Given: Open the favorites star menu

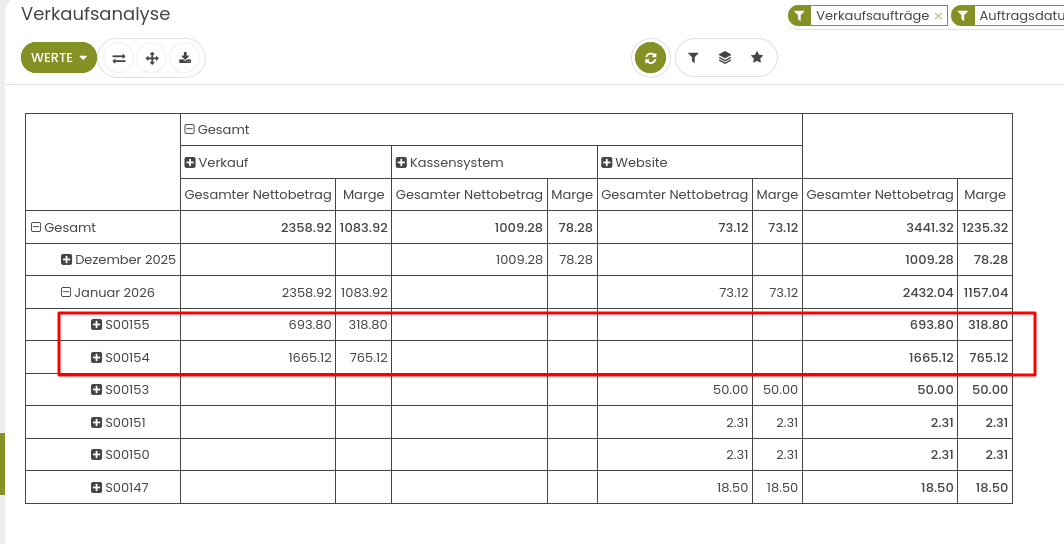Looking at the screenshot, I should coord(757,58).
